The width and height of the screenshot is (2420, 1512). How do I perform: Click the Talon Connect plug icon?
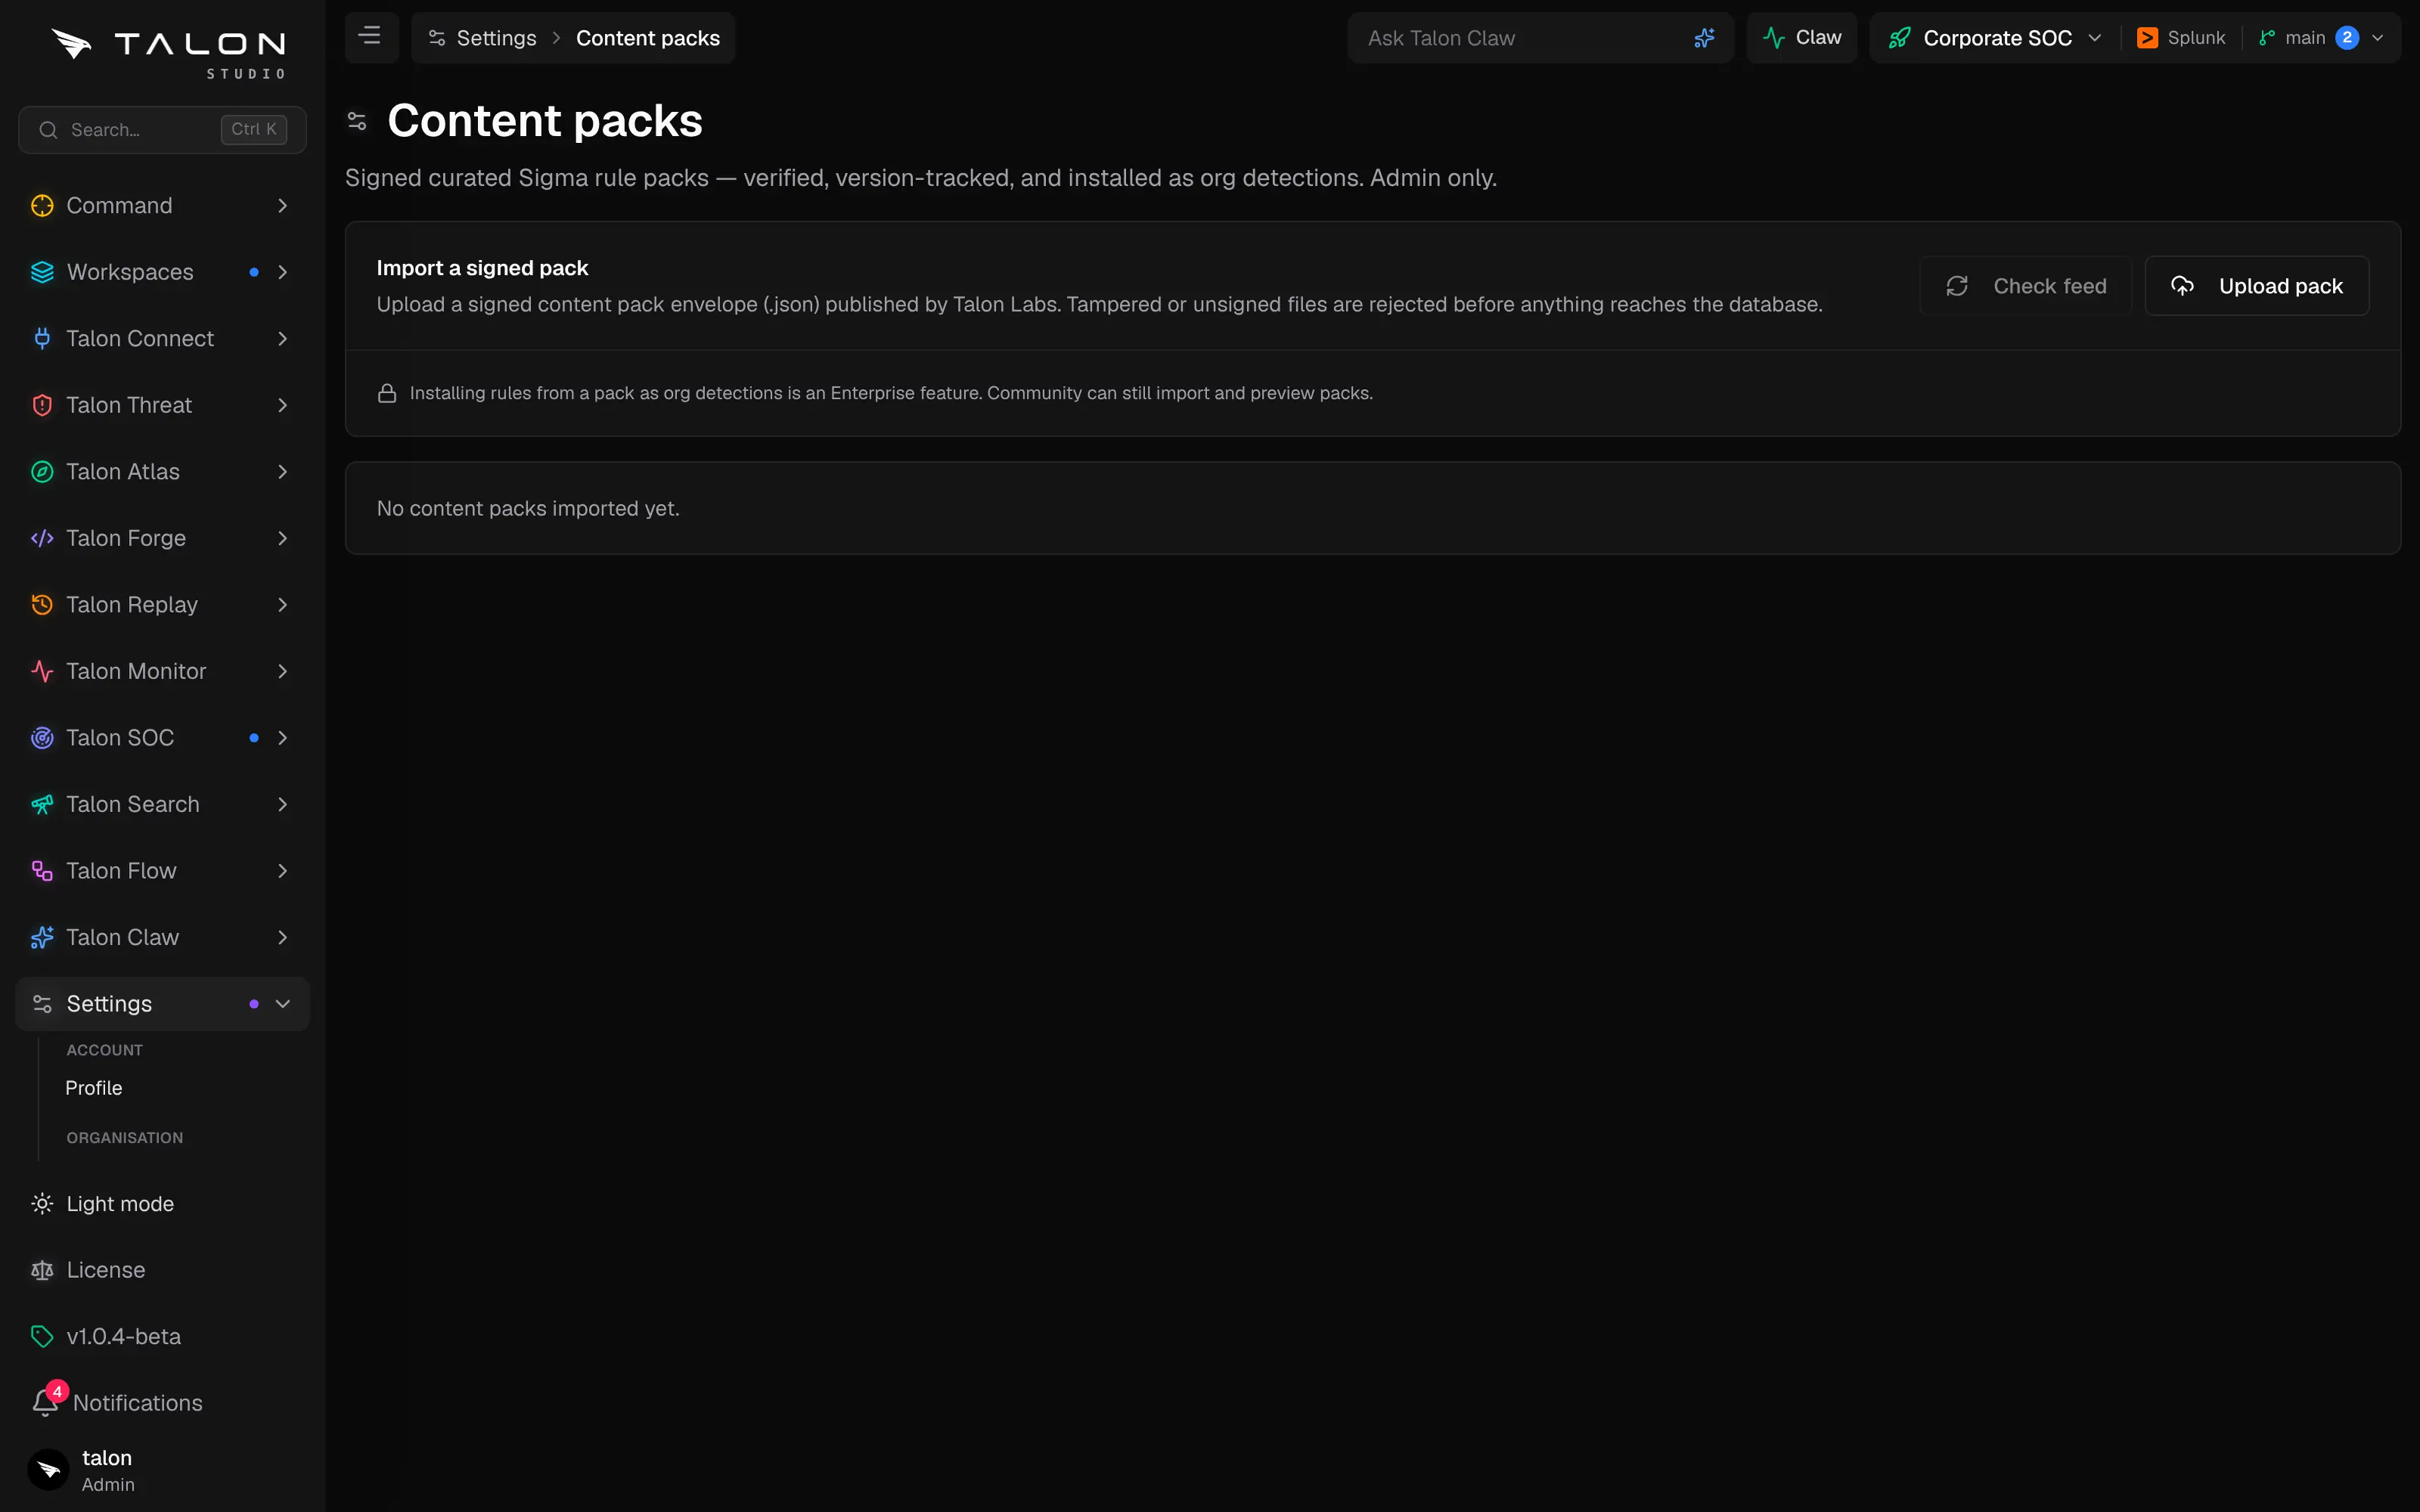pos(42,339)
